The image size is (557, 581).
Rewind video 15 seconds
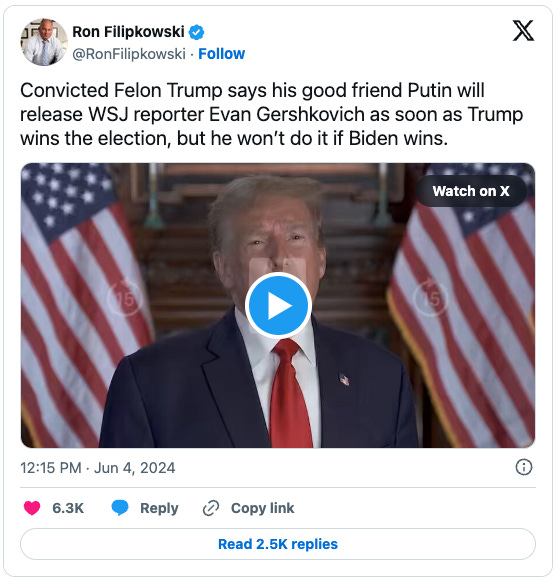click(x=125, y=298)
